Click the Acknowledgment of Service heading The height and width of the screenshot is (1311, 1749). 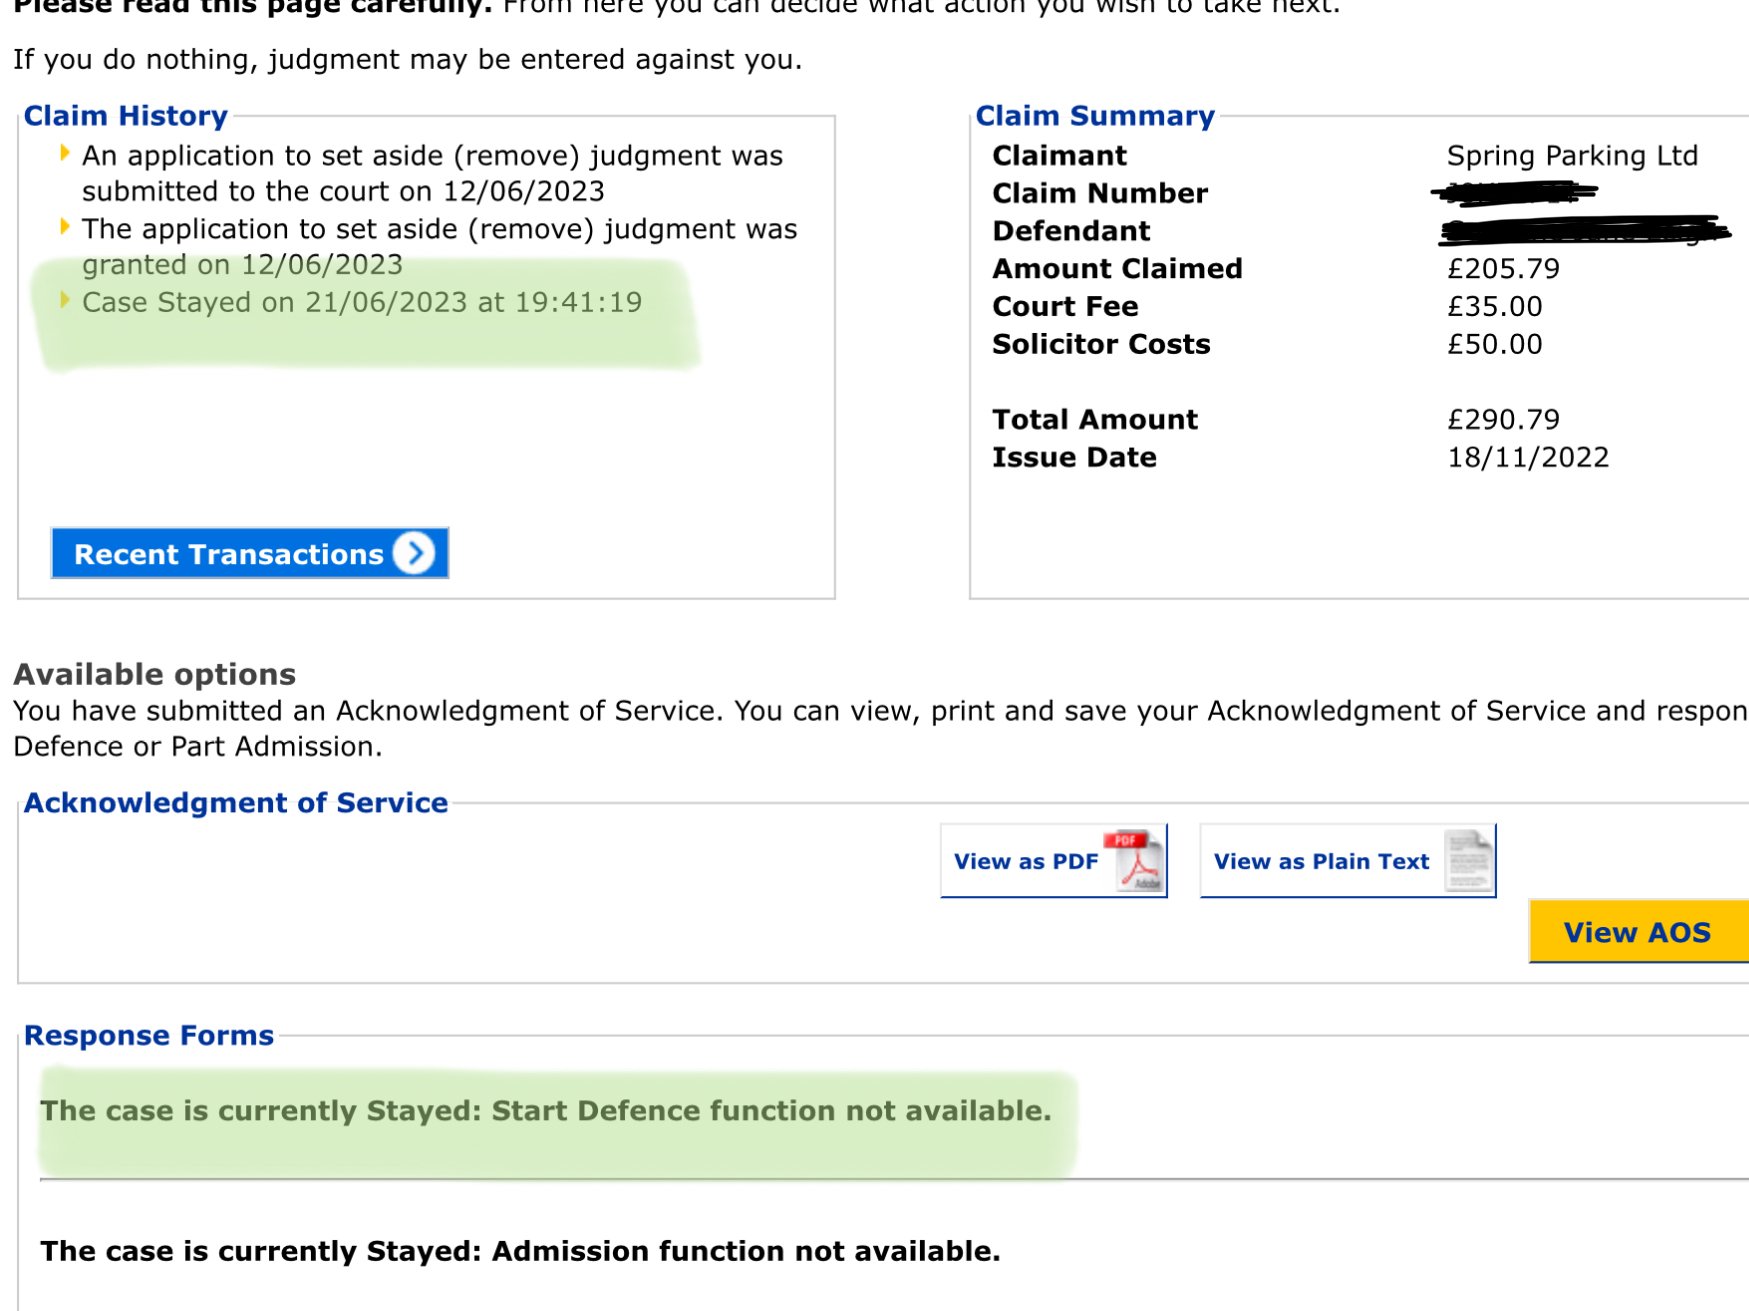click(236, 803)
